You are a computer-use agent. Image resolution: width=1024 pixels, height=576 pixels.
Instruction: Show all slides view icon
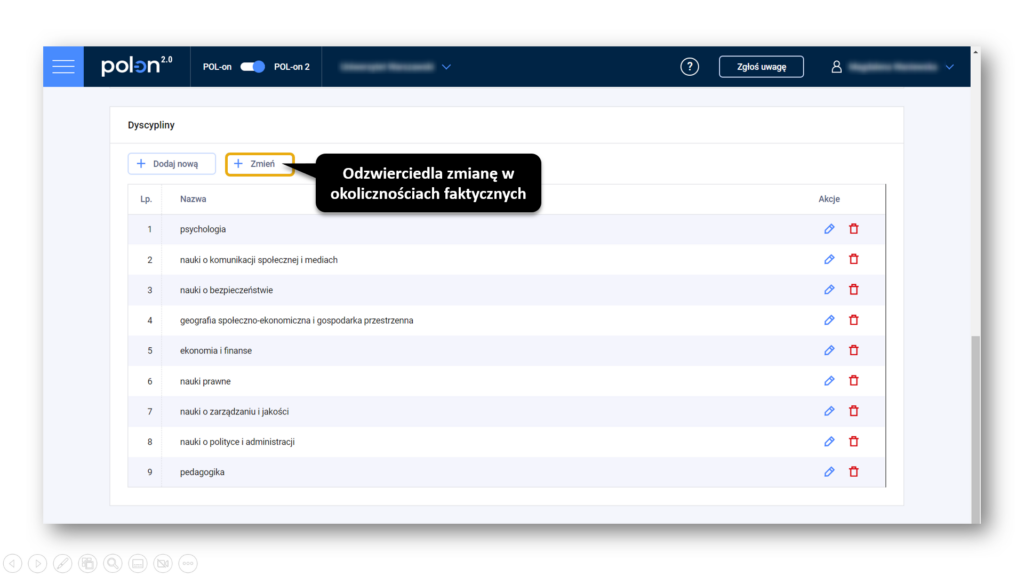(x=88, y=563)
